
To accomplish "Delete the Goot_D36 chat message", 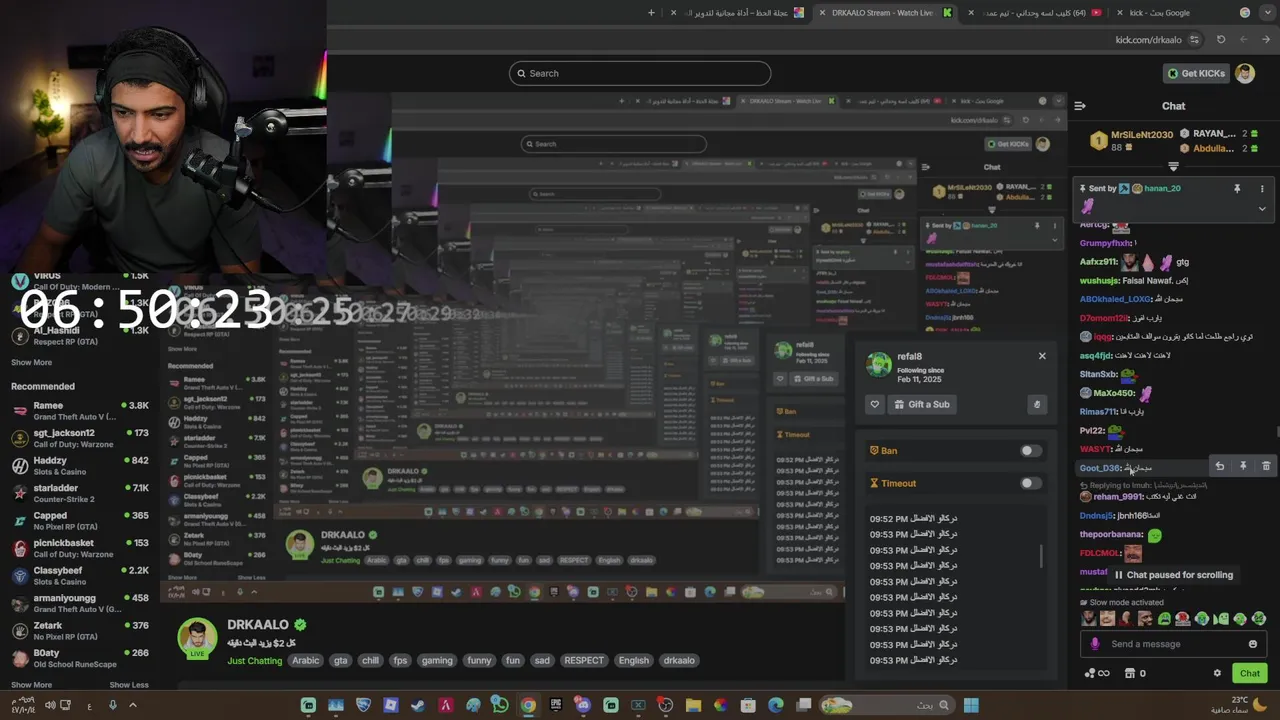I will point(1266,466).
